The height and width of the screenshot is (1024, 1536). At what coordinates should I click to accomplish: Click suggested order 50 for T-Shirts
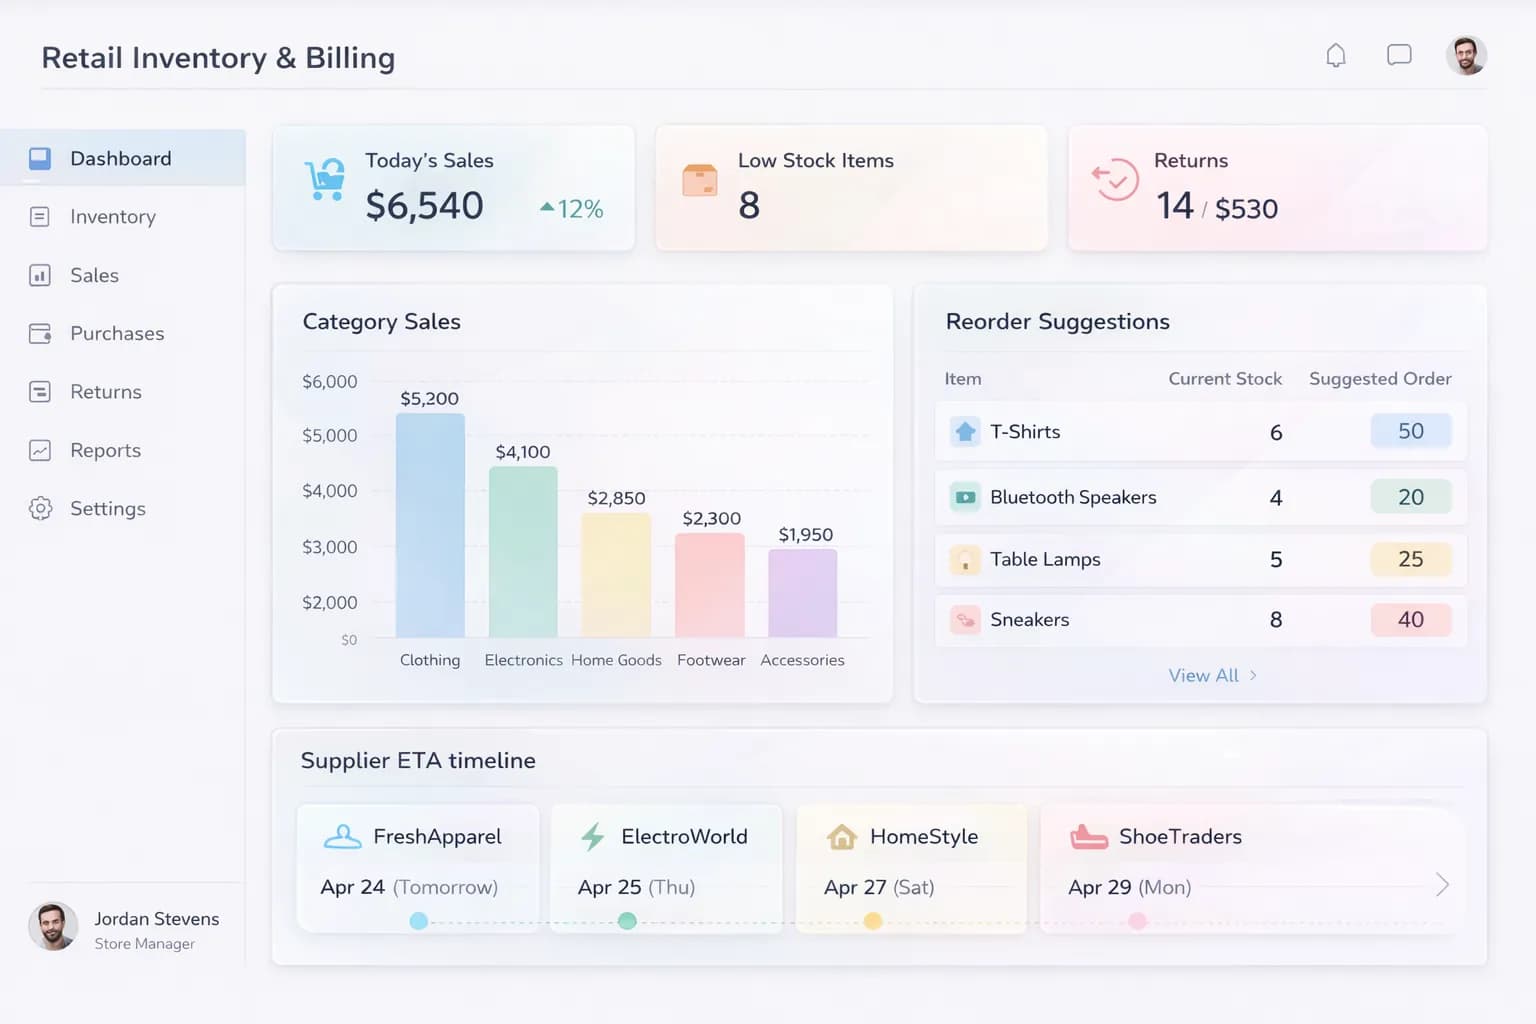click(x=1410, y=431)
